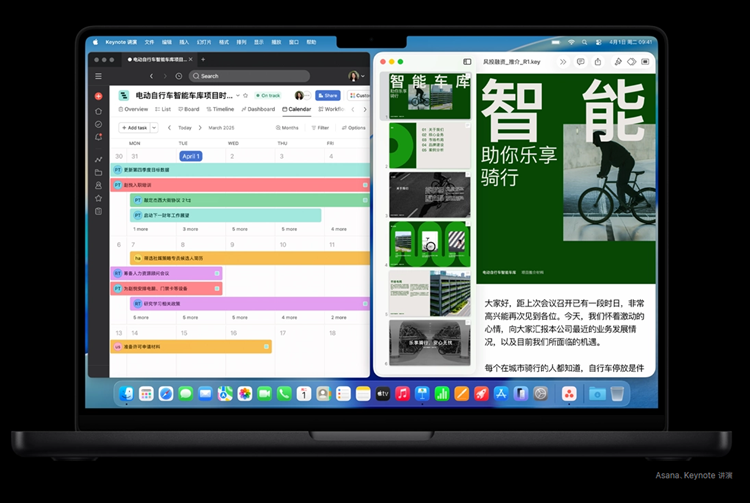Screen dimensions: 750x503
Task: Open Portfolios folder icon in Asana sidebar
Action: tap(99, 172)
